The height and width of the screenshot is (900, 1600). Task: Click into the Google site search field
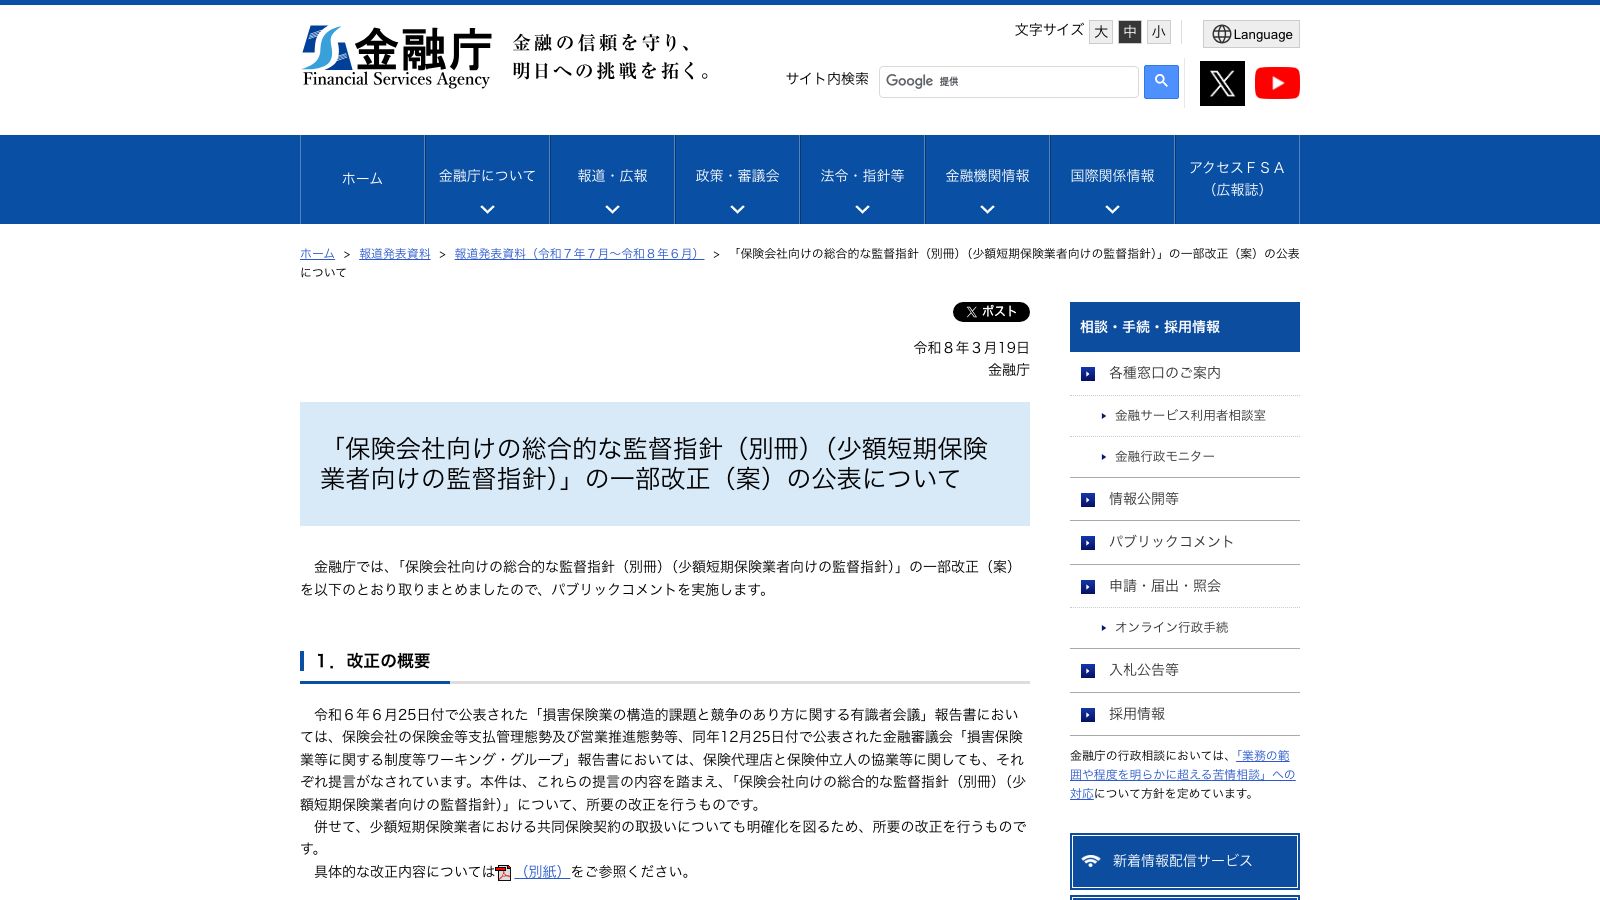[x=1009, y=81]
